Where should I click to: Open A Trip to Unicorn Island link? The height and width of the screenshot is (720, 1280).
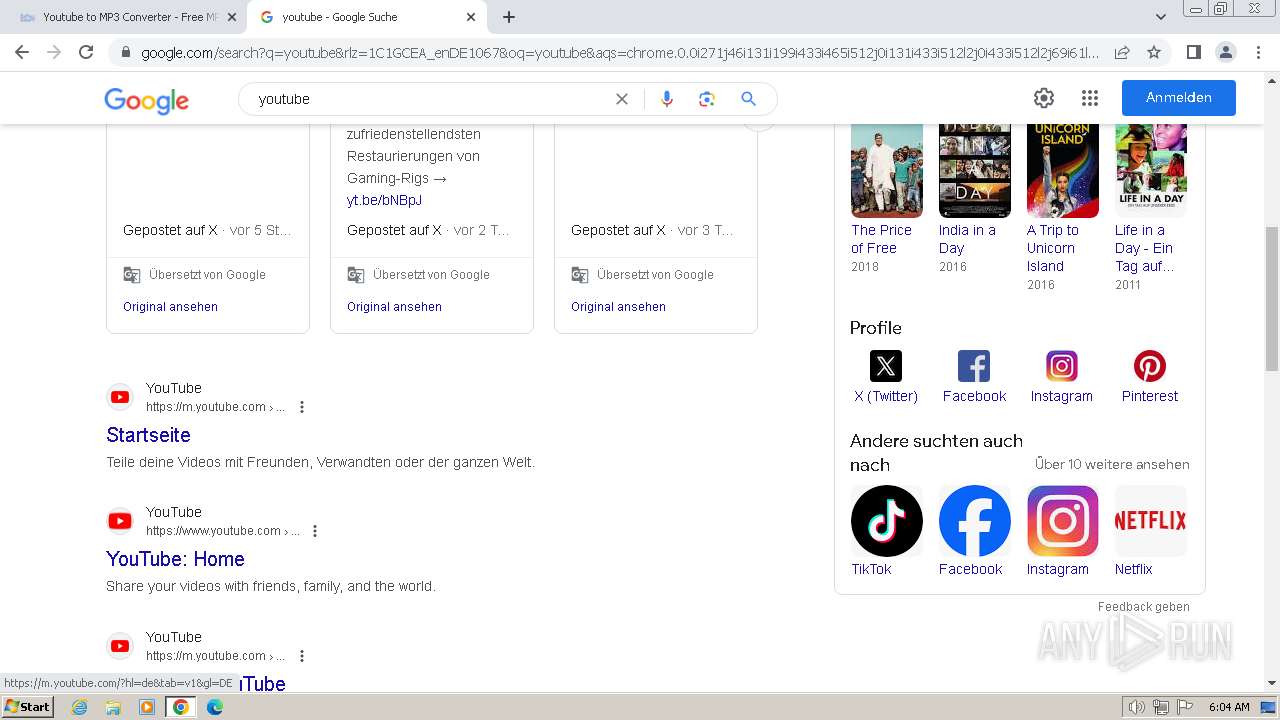pyautogui.click(x=1053, y=248)
